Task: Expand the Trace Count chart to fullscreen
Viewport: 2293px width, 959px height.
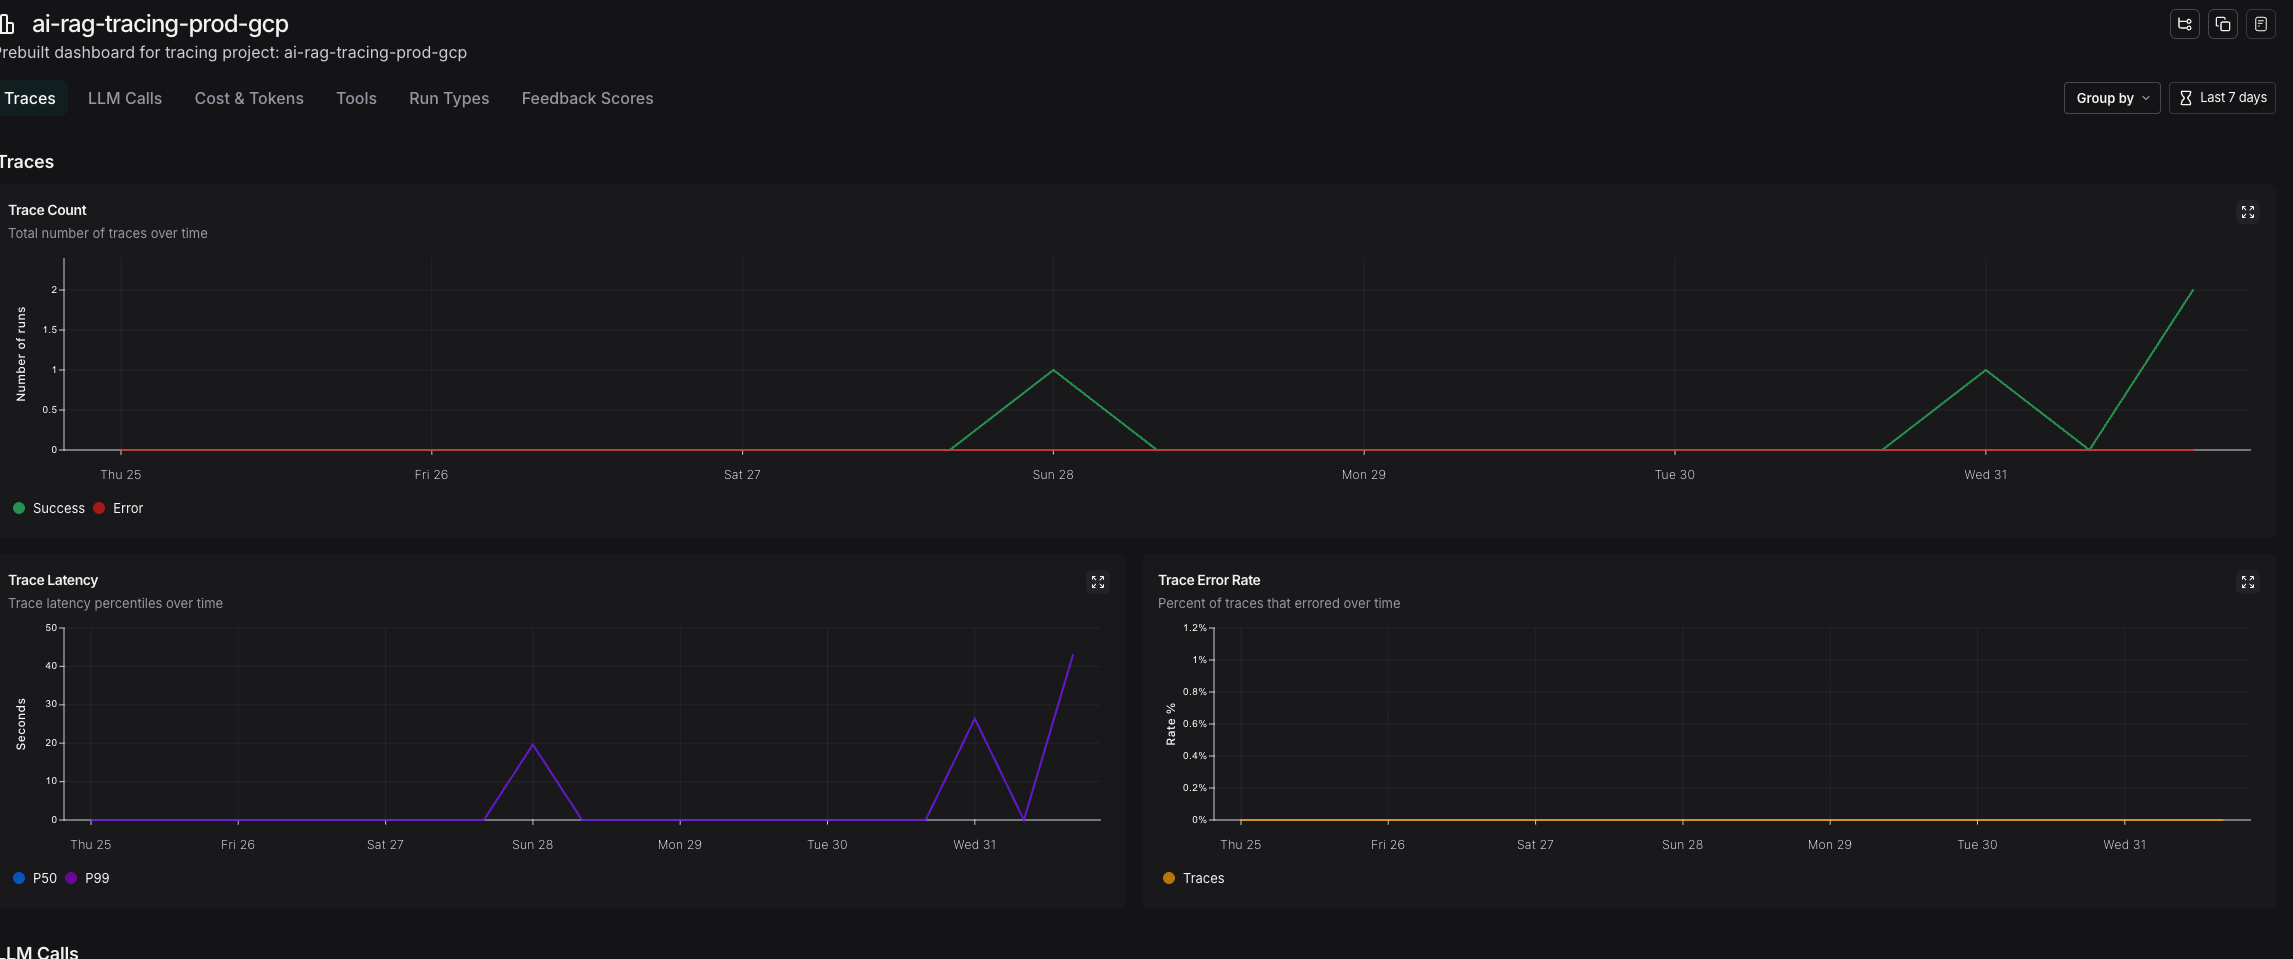Action: [x=2247, y=211]
